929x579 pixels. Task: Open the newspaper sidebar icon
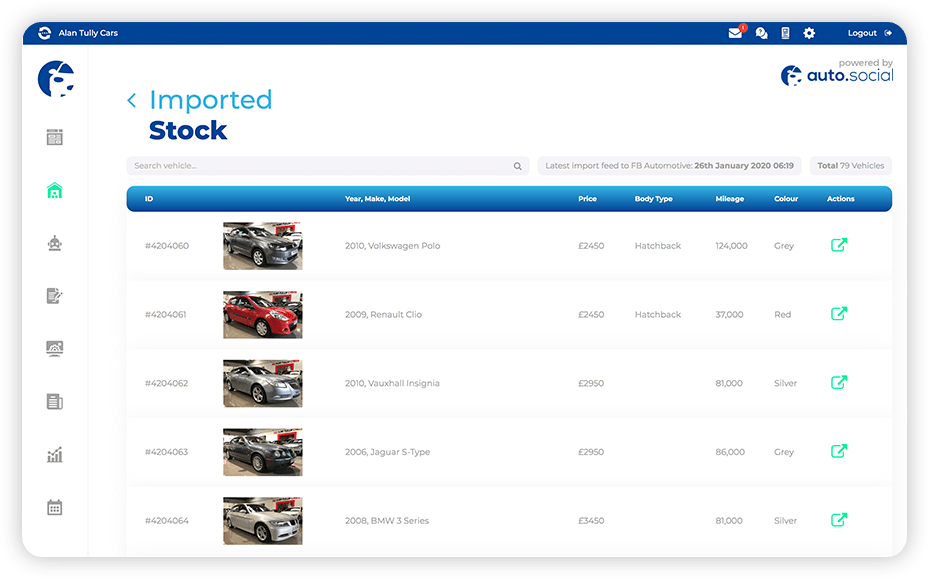click(55, 401)
